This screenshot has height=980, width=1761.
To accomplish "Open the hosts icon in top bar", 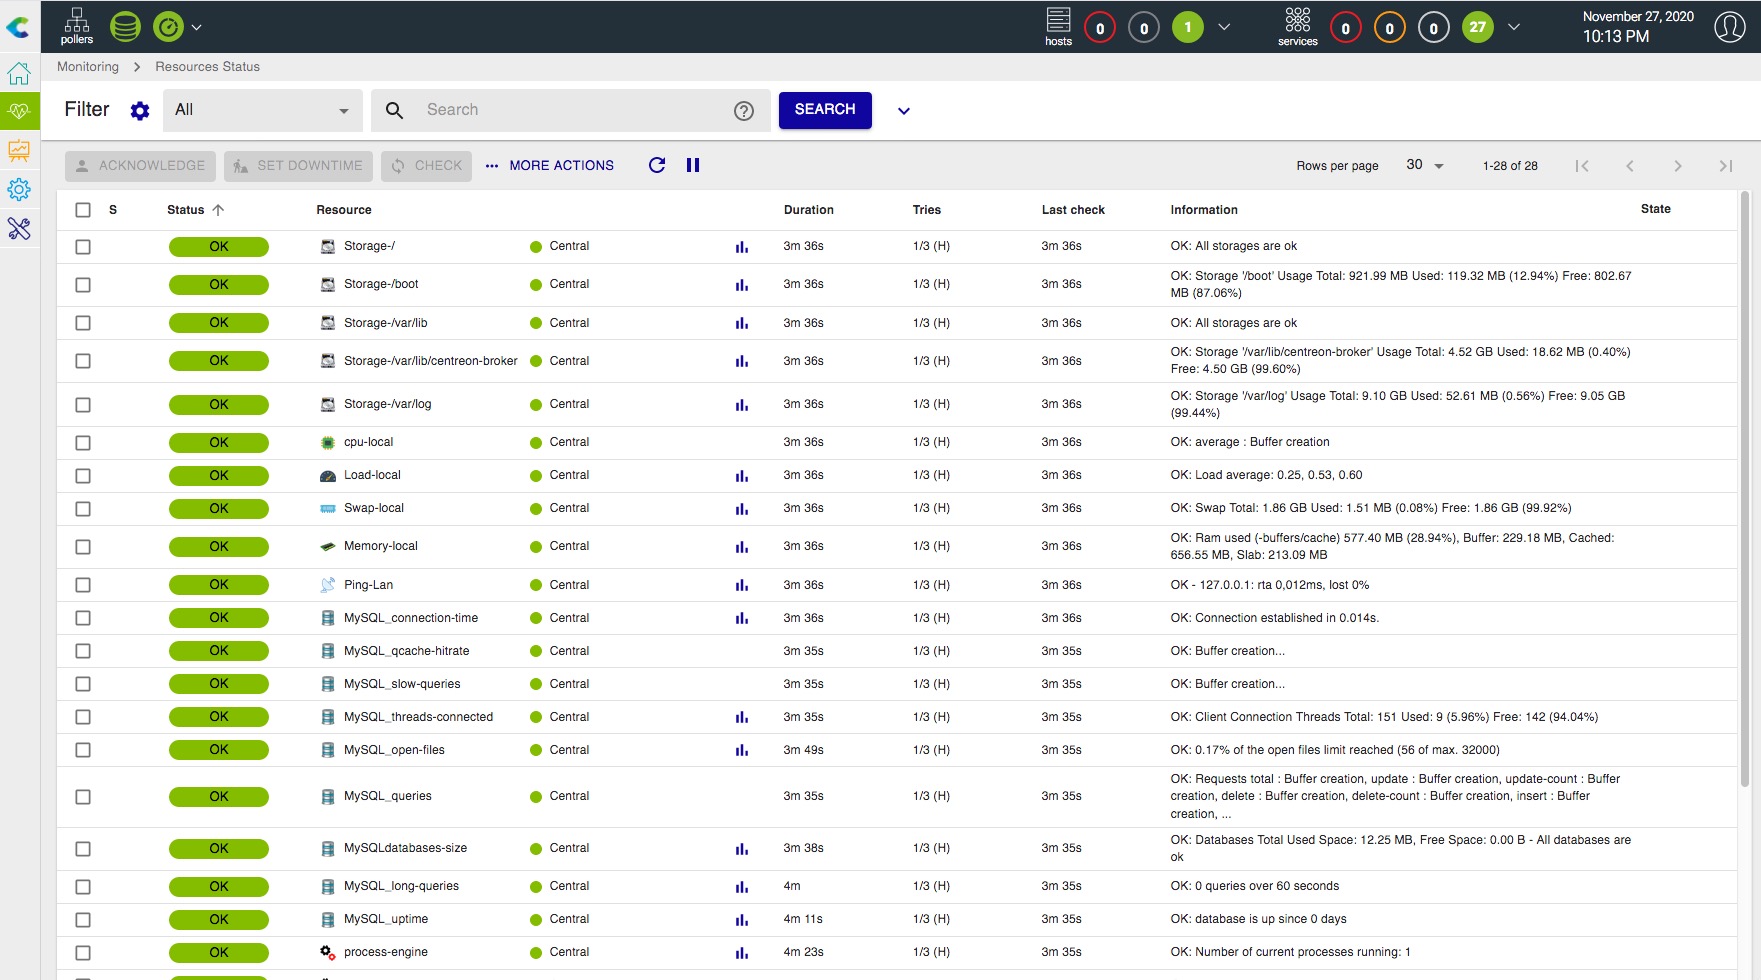I will coord(1058,26).
